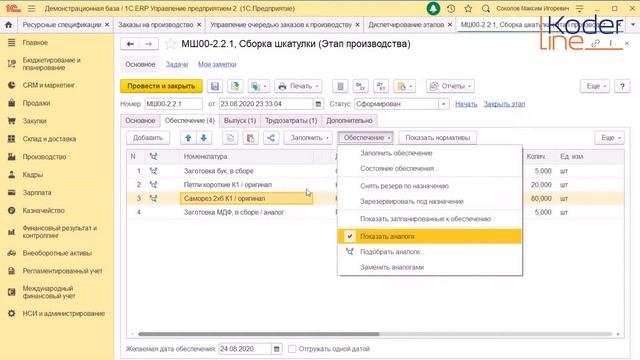The height and width of the screenshot is (360, 640).
Task: Open the Задачи link
Action: [177, 64]
